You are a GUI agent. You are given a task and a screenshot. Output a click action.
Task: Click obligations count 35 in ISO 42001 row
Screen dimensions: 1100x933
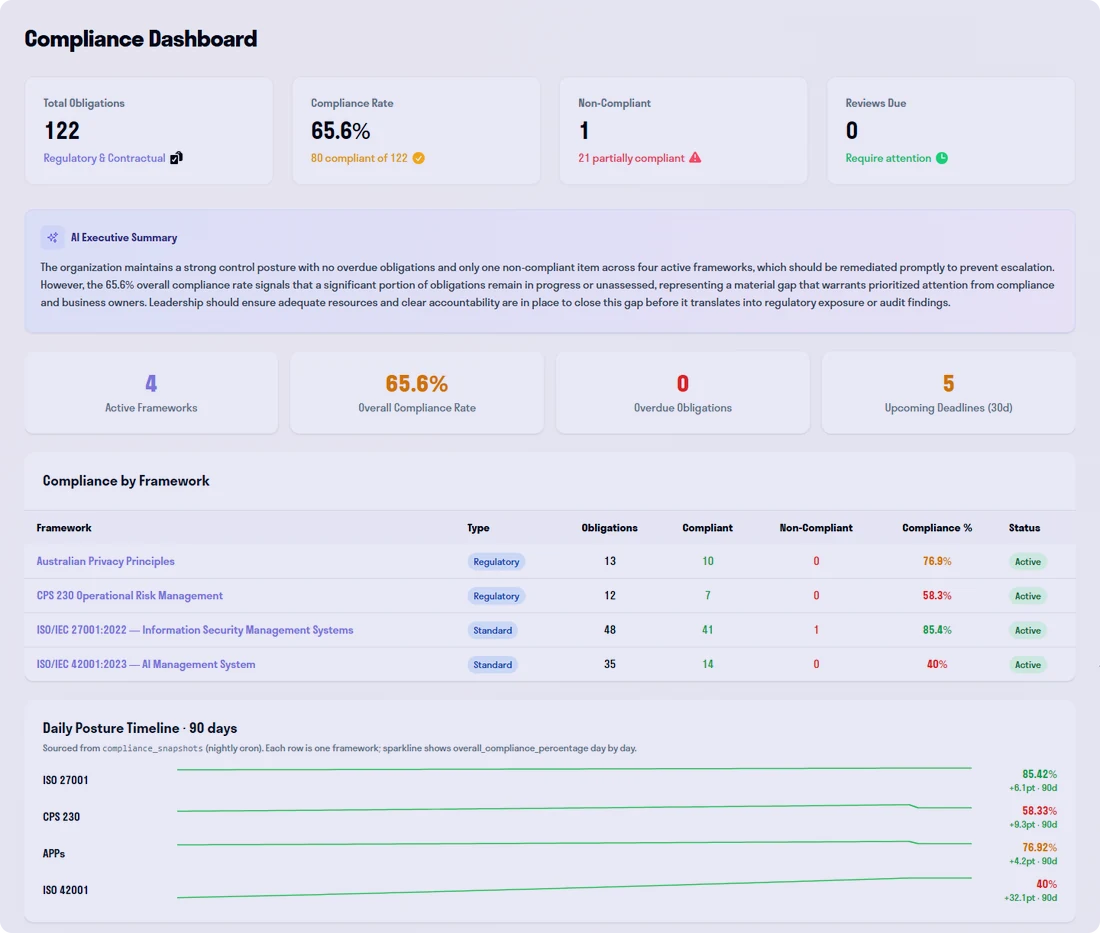(x=610, y=664)
